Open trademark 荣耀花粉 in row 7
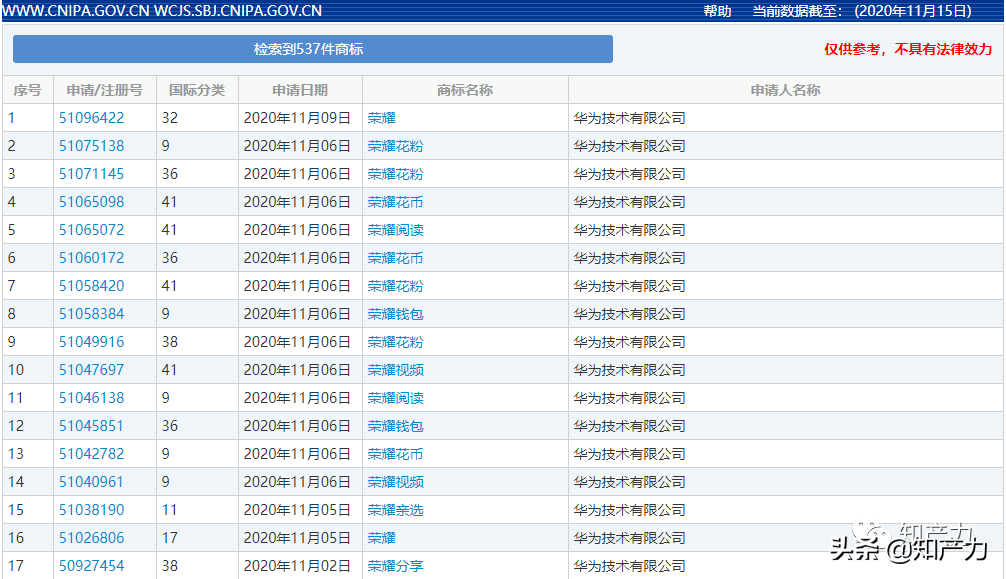The height and width of the screenshot is (579, 1006). pos(395,286)
